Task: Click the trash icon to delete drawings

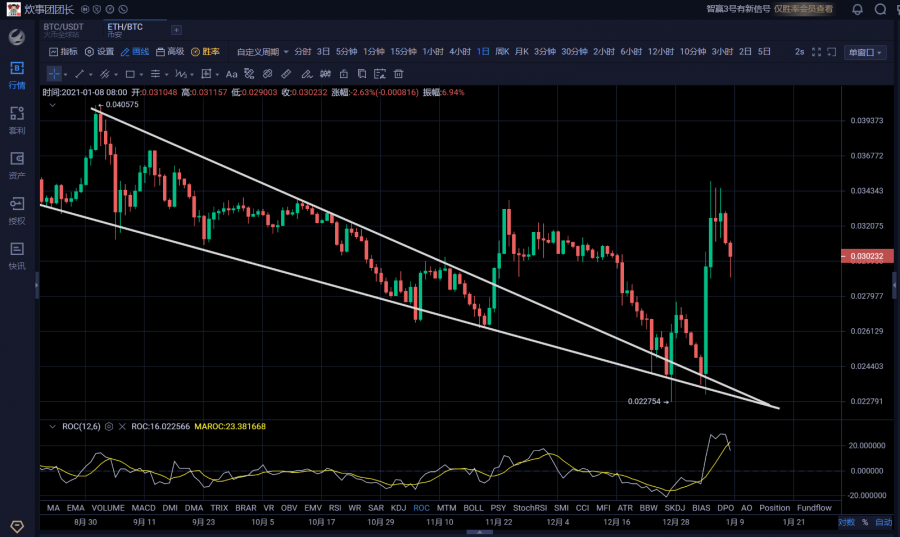Action: 399,73
